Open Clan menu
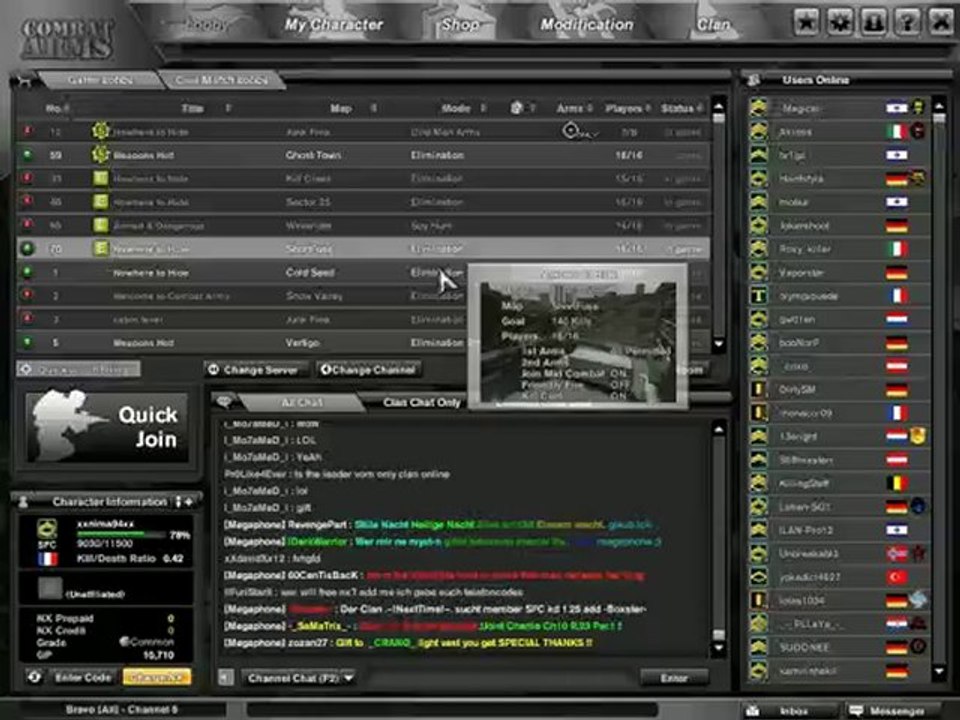 click(x=713, y=25)
